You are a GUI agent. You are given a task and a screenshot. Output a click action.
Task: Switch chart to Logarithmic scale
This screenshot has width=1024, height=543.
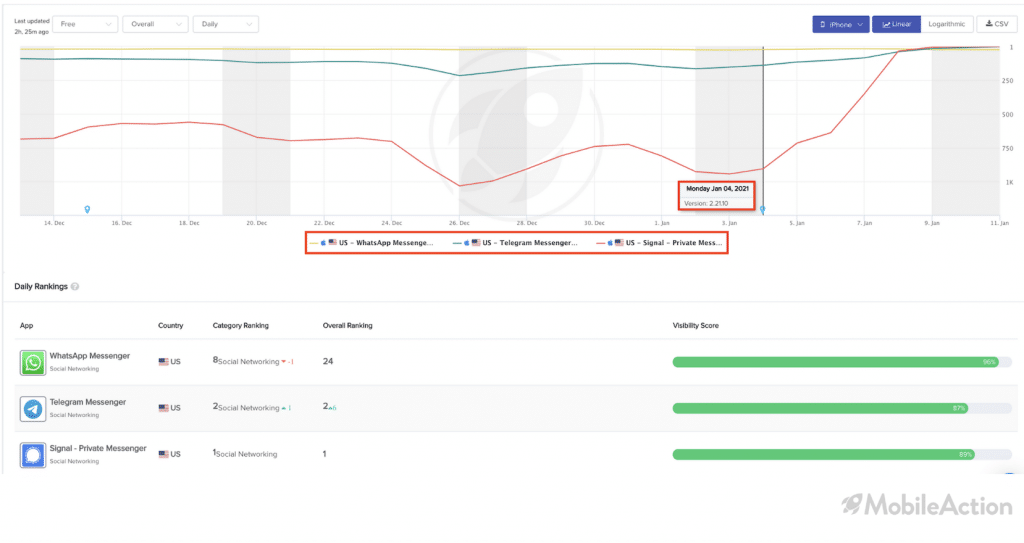[947, 24]
